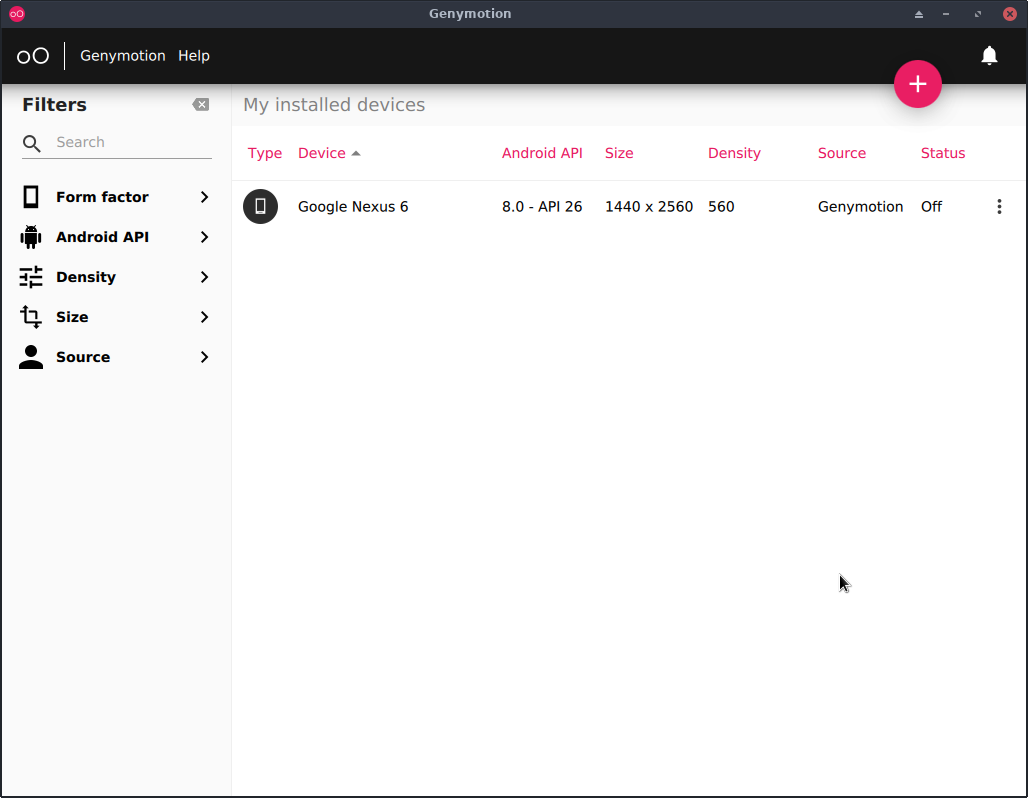This screenshot has height=798, width=1028.
Task: Click the Genymotion source cell
Action: (x=860, y=207)
